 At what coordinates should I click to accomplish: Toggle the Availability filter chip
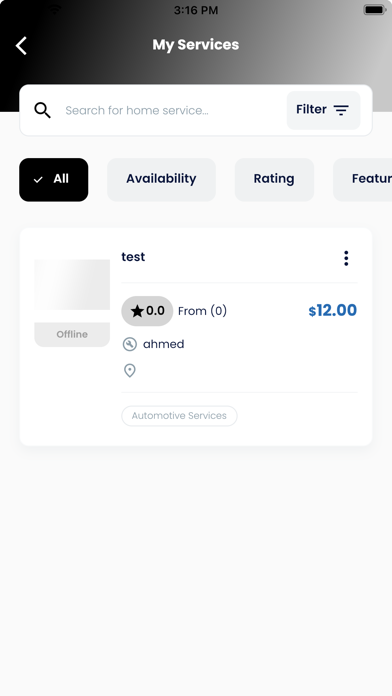(x=161, y=179)
